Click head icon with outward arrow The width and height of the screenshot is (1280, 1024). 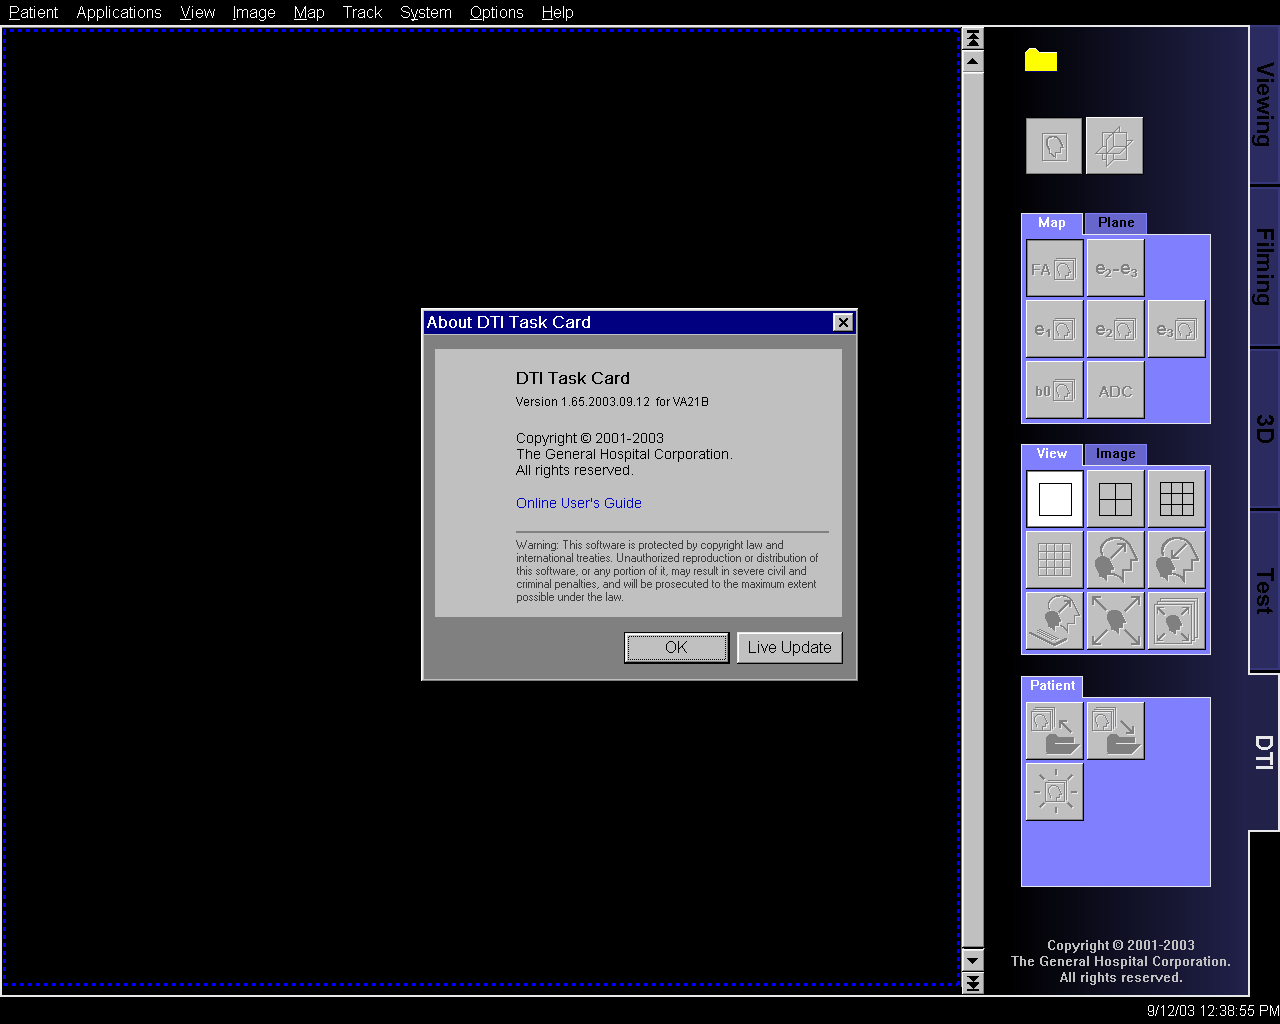click(1115, 560)
